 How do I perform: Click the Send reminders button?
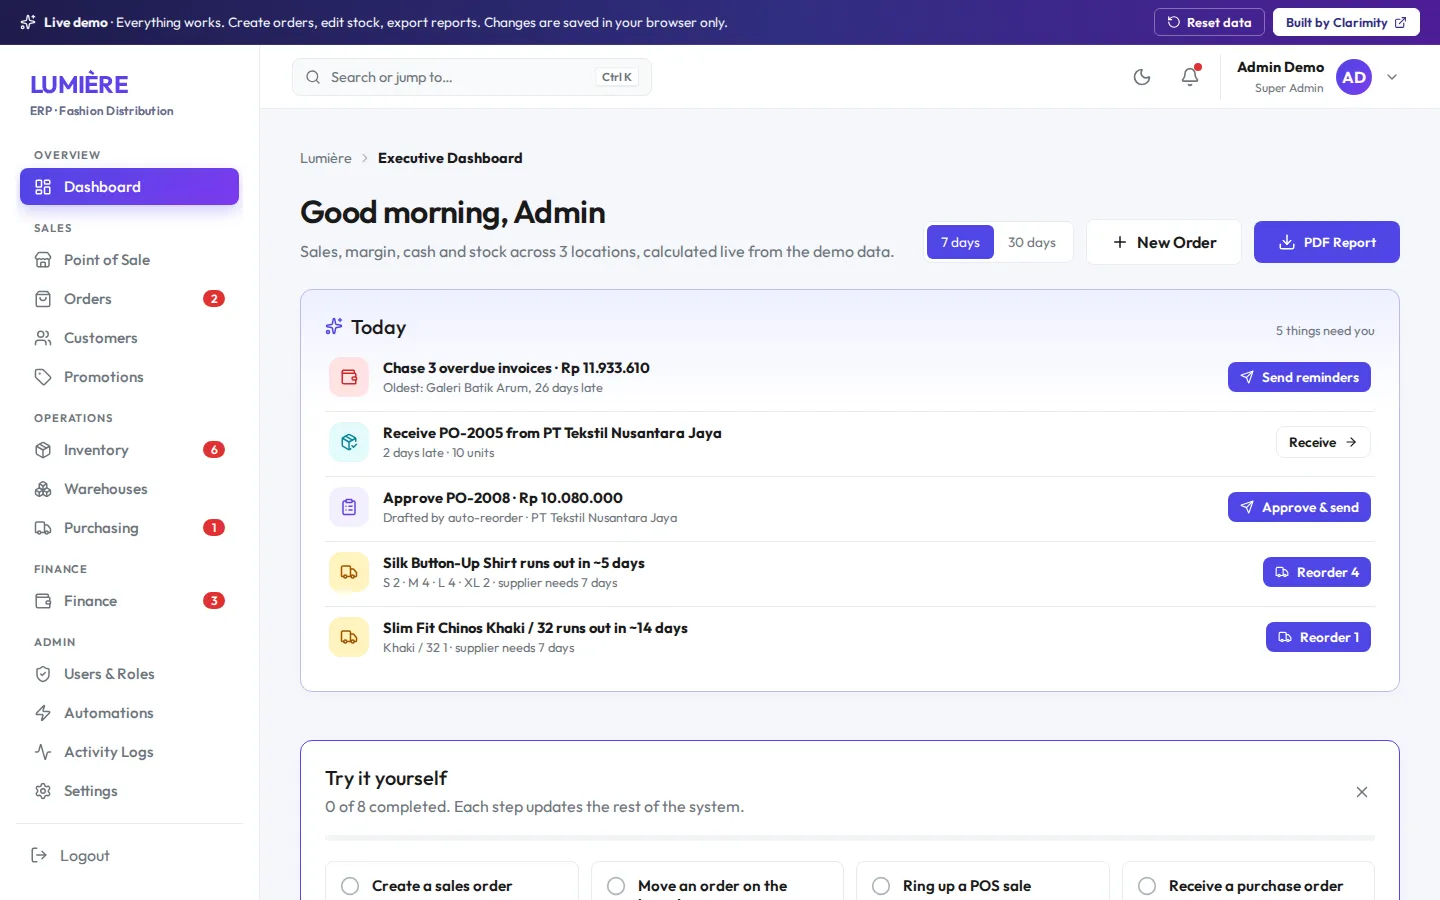point(1299,377)
